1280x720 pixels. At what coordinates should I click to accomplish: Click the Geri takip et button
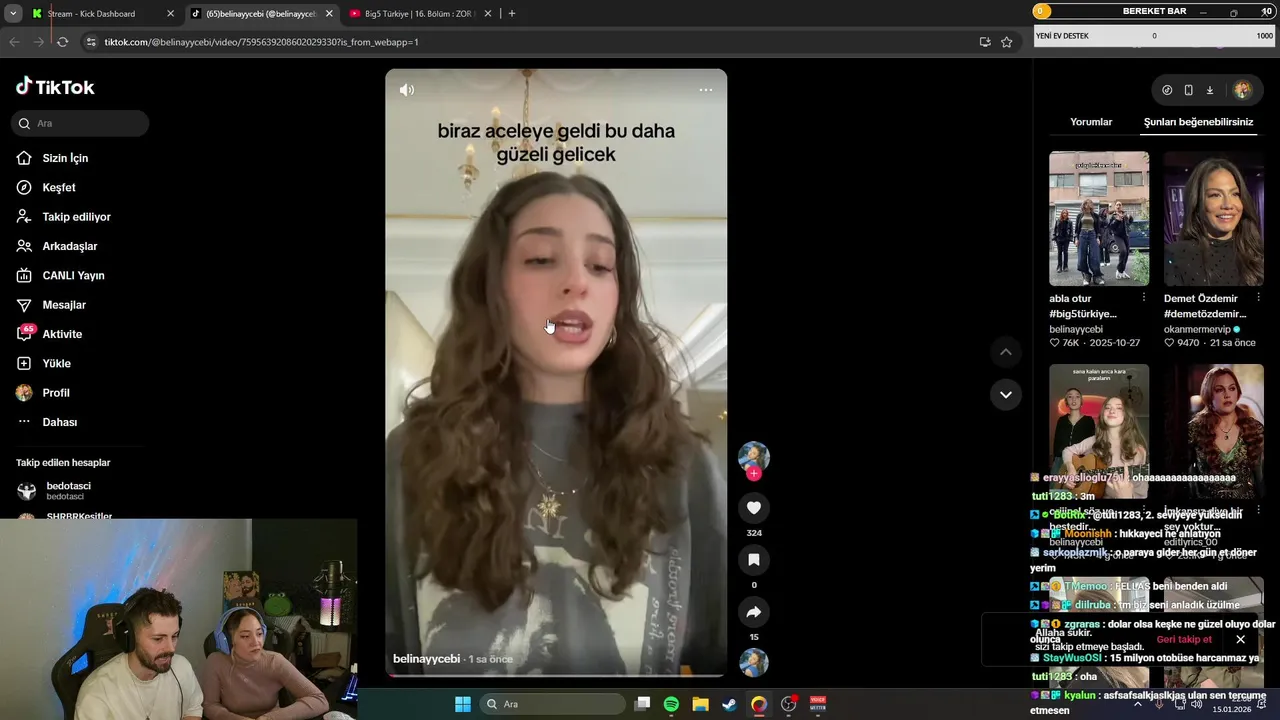(x=1184, y=639)
